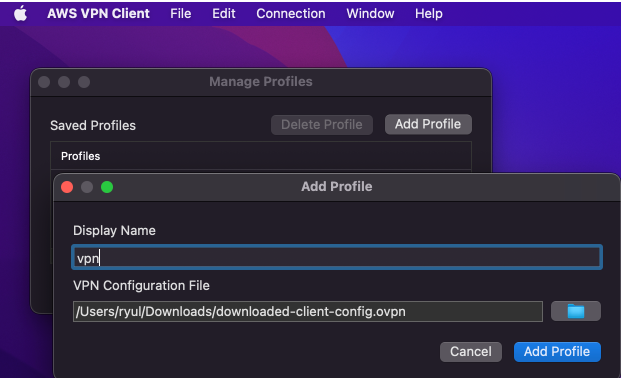Focus the Display Name text field

tap(337, 258)
